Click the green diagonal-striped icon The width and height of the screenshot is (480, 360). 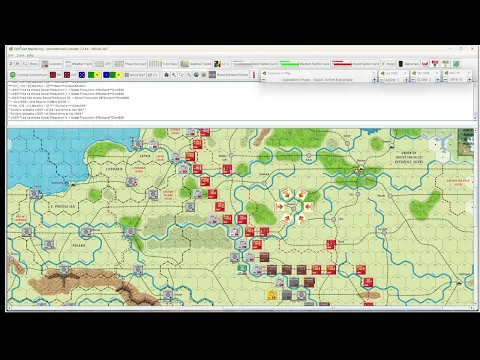pyautogui.click(x=456, y=64)
